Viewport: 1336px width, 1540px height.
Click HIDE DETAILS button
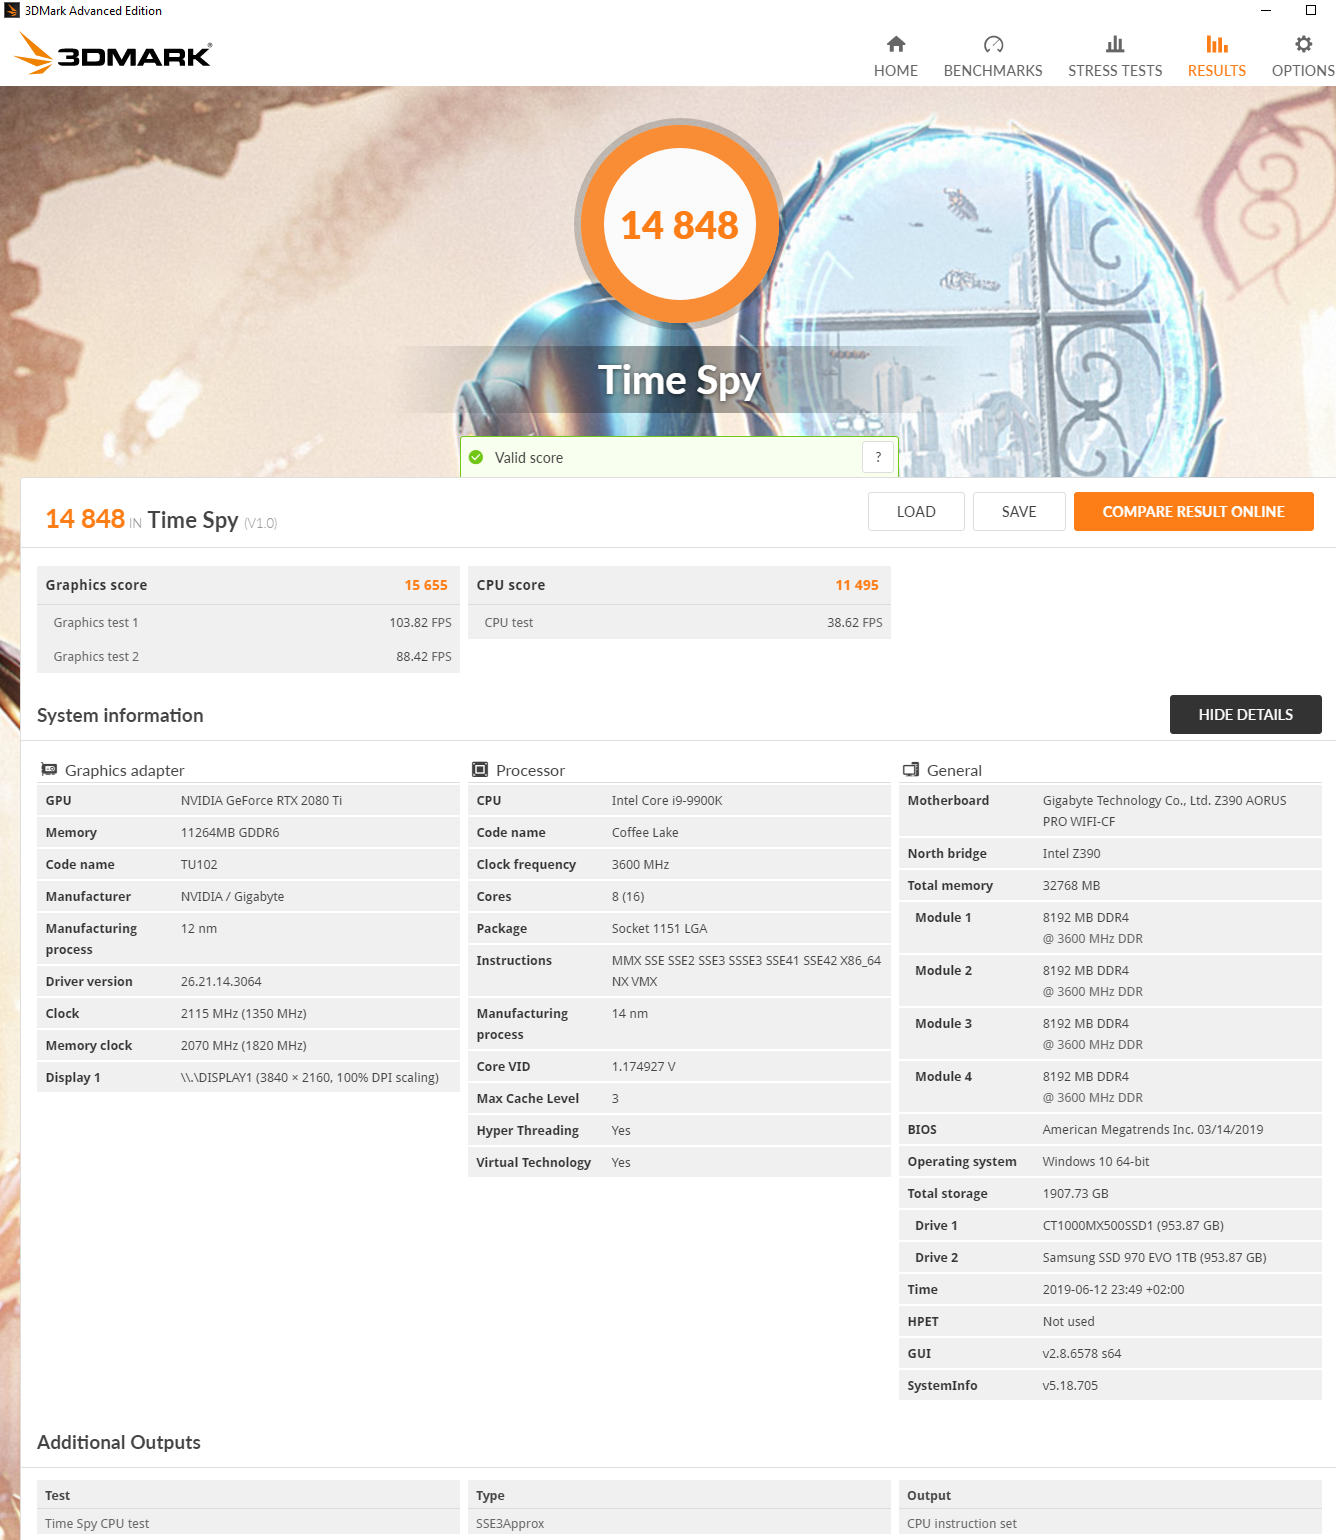(1245, 714)
